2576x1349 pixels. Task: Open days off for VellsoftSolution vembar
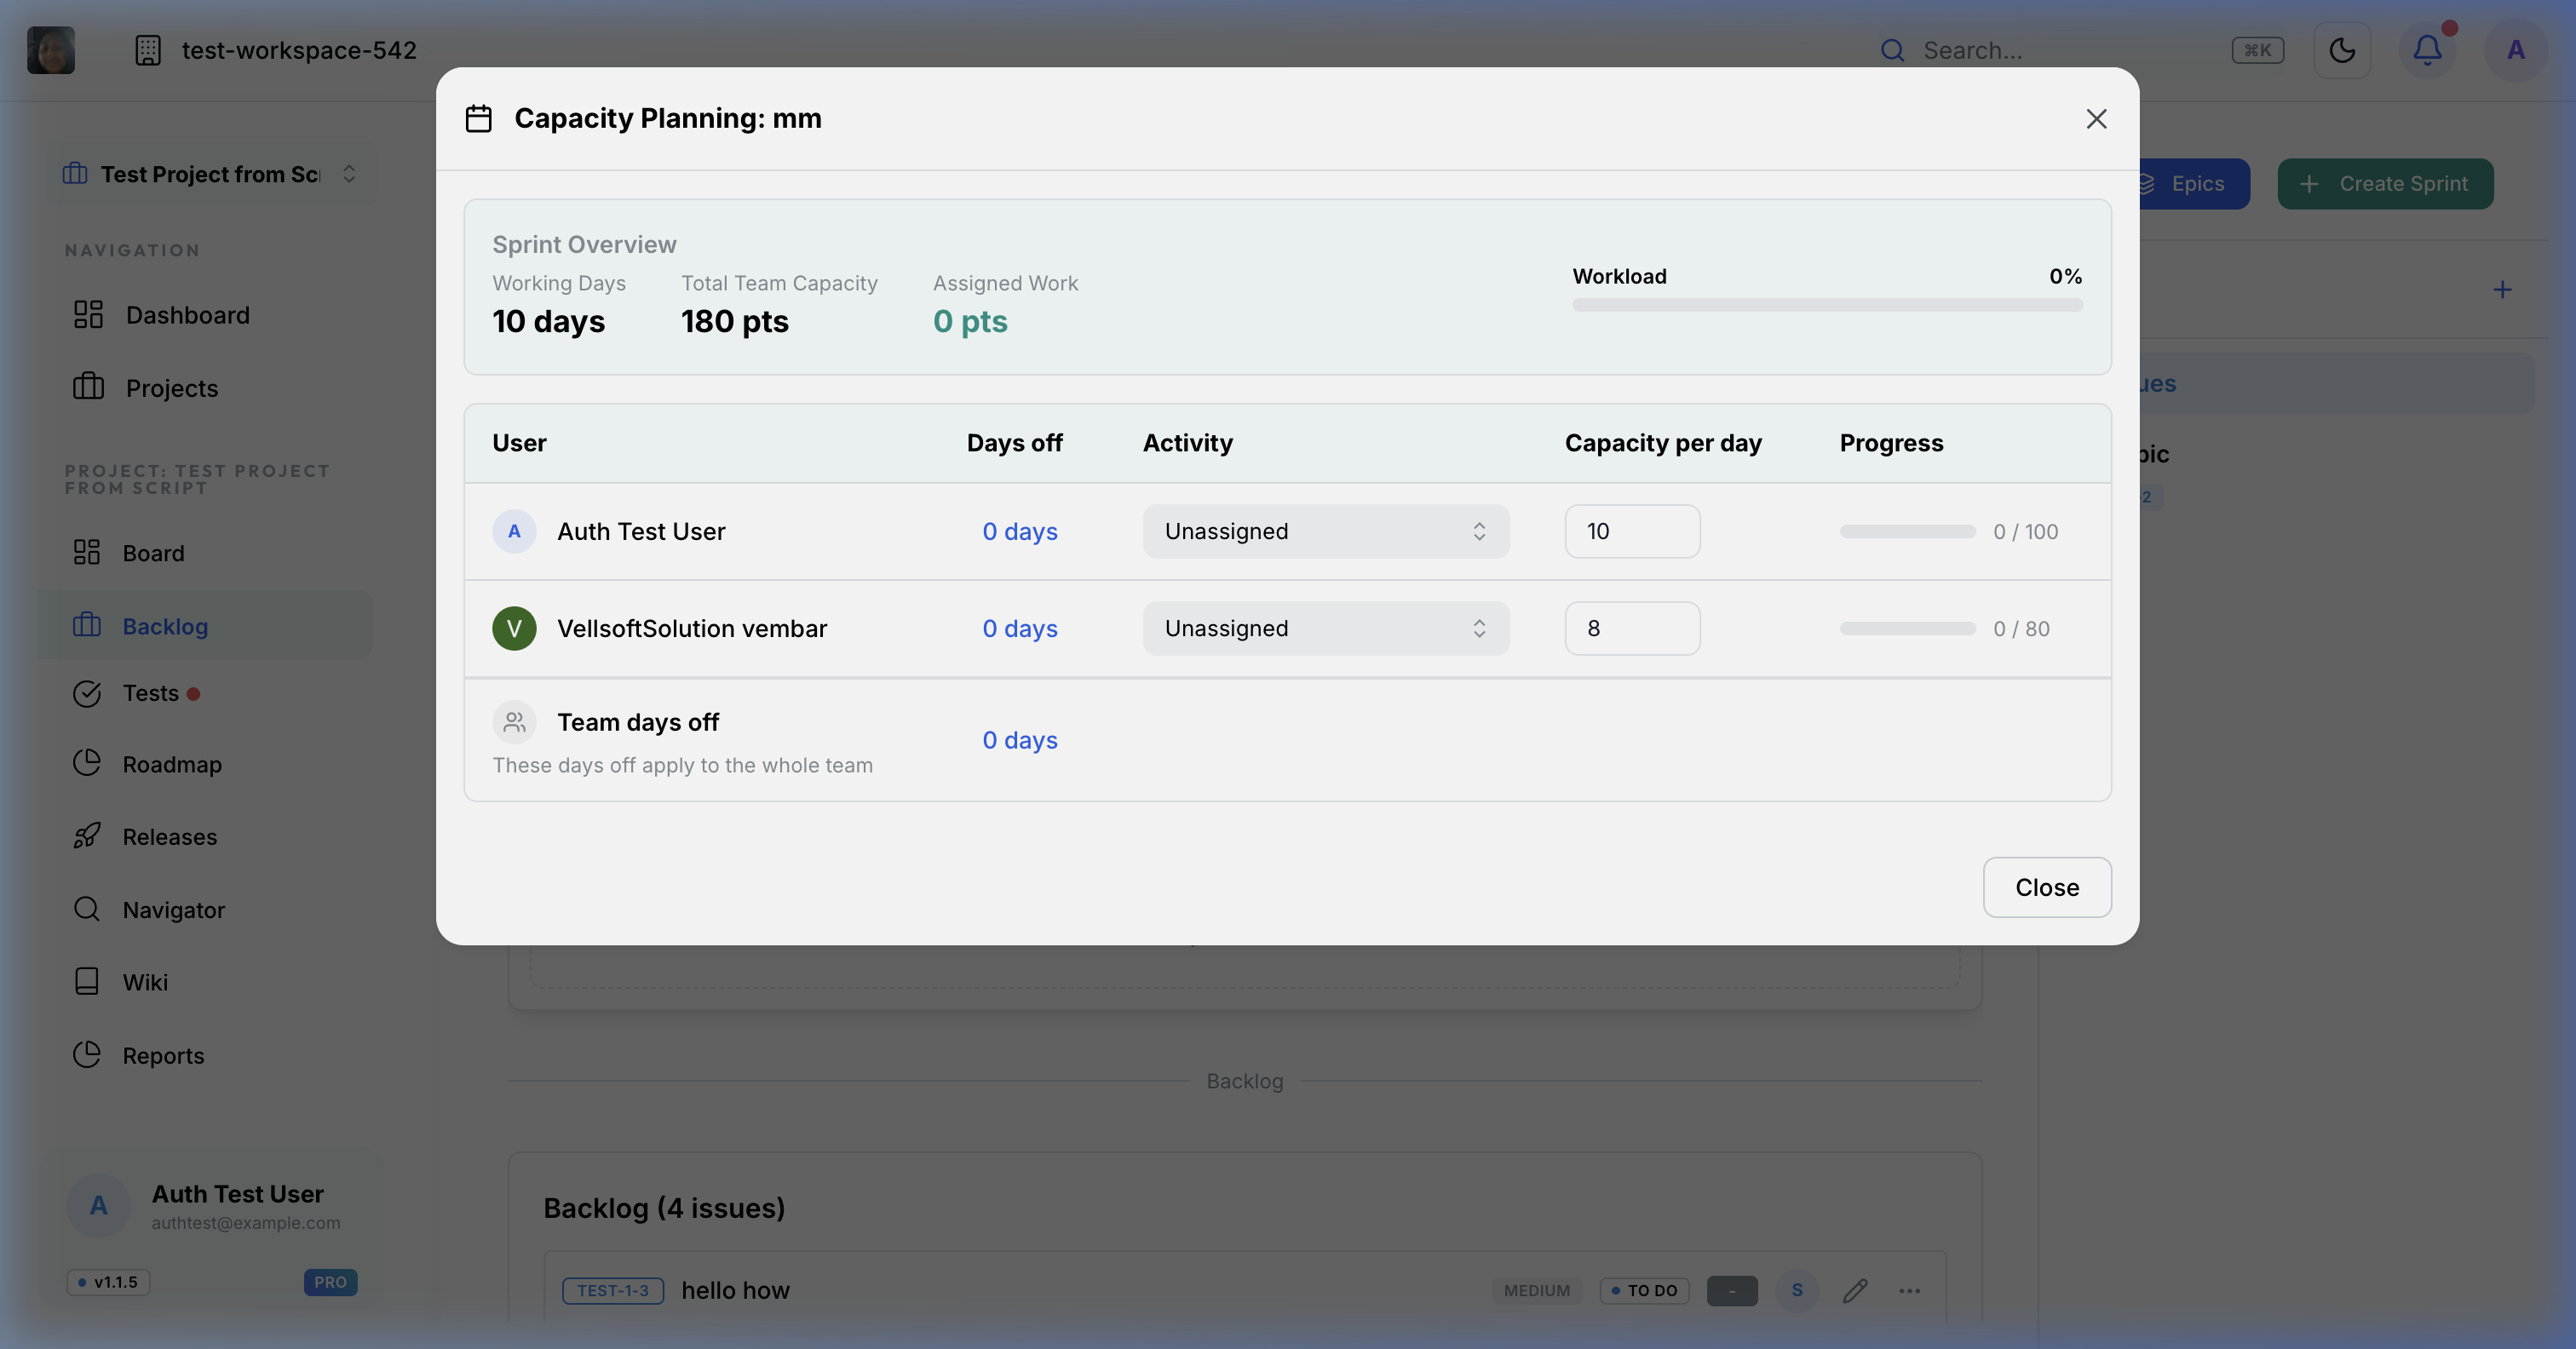point(1019,628)
